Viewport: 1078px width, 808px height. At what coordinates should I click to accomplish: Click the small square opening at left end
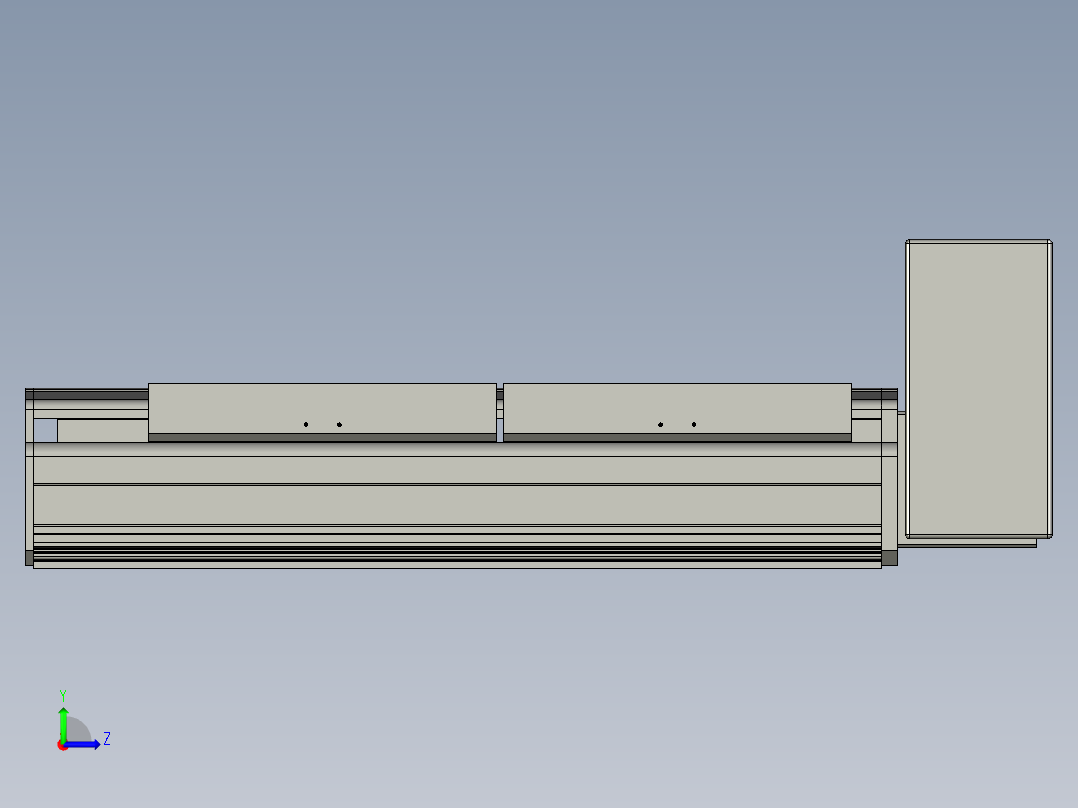click(x=45, y=431)
